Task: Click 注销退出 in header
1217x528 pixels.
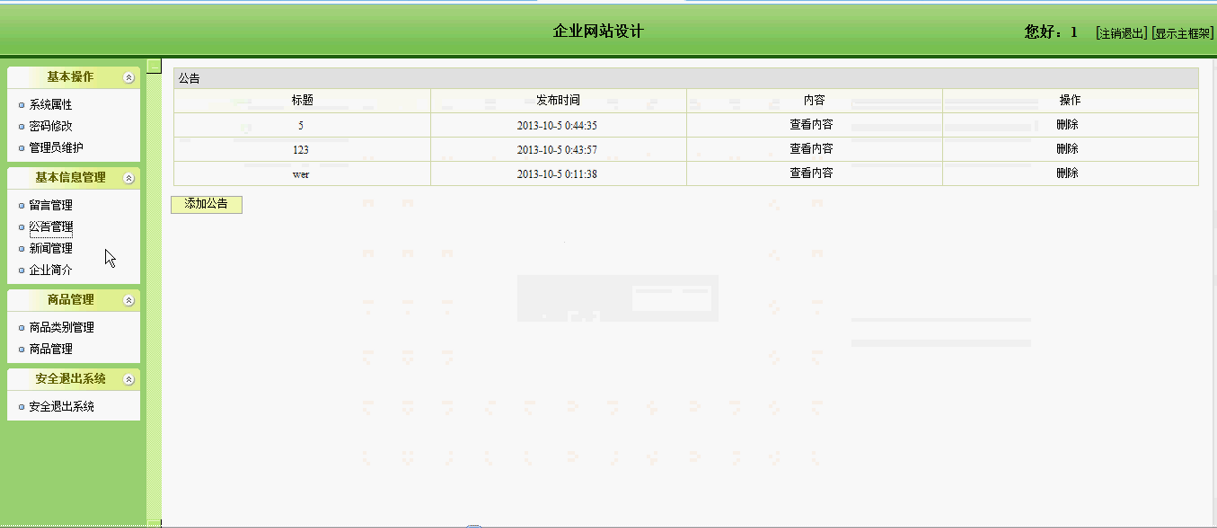Action: 1122,33
